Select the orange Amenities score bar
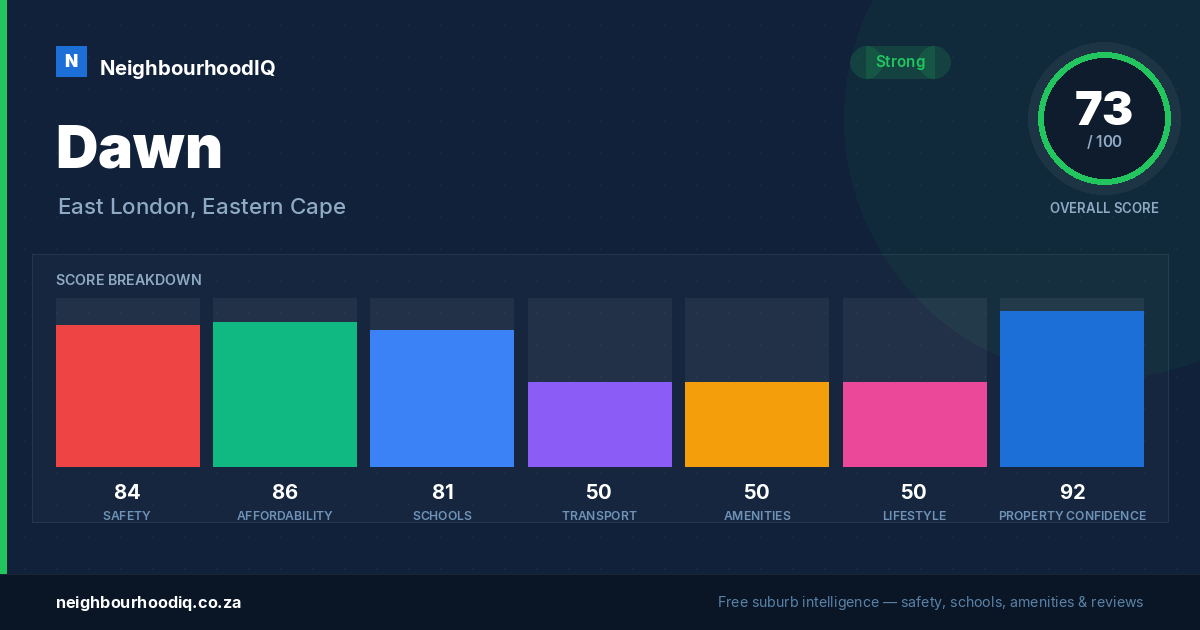The height and width of the screenshot is (630, 1200). point(757,424)
